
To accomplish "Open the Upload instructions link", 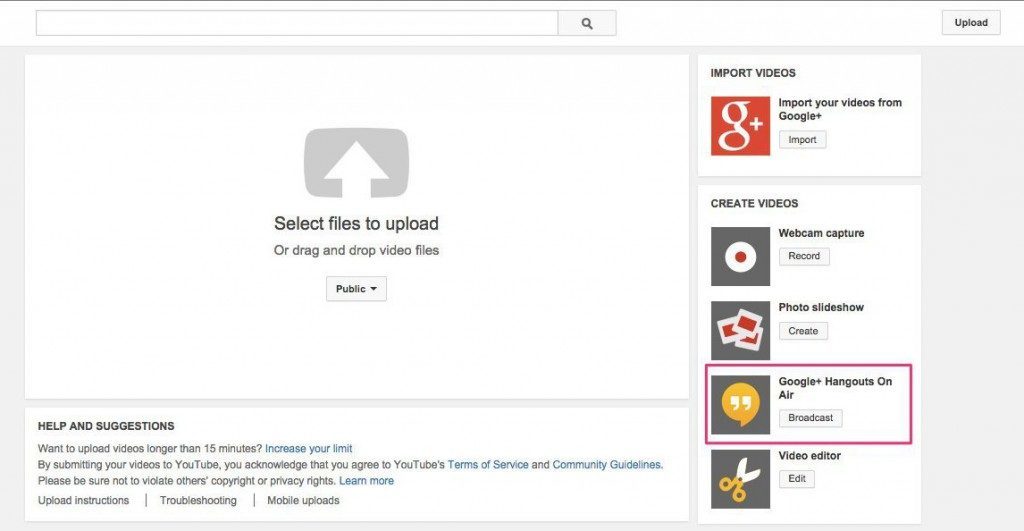I will tap(84, 500).
